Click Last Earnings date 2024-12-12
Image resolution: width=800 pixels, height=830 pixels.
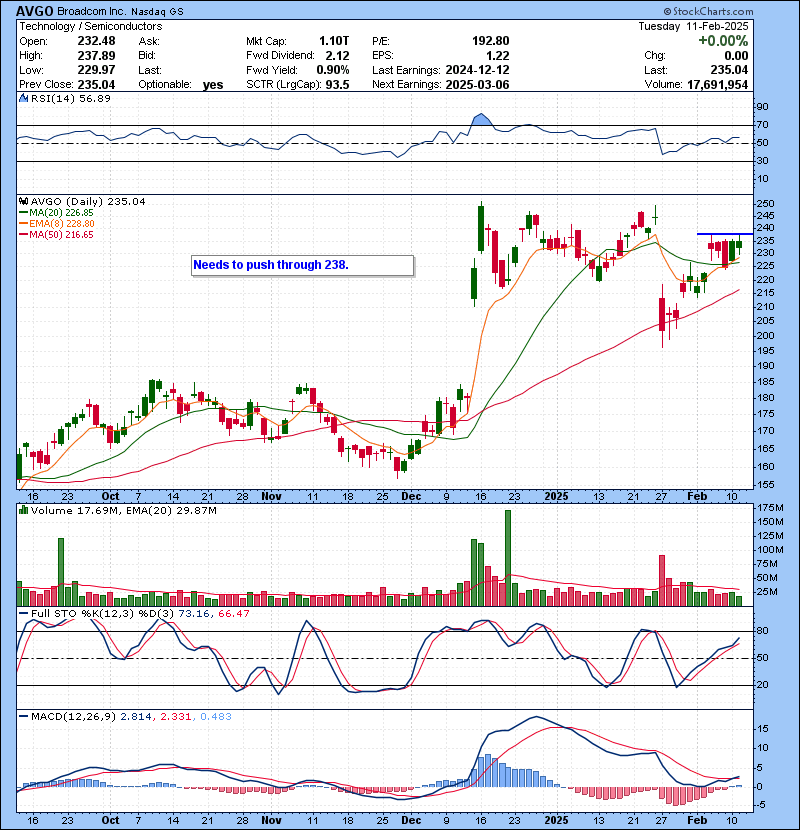pyautogui.click(x=477, y=70)
